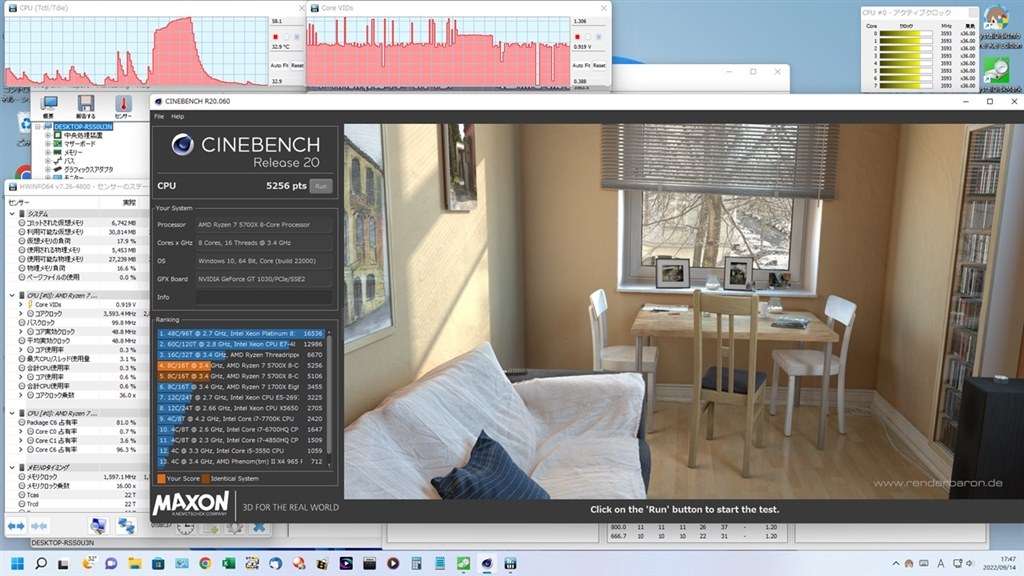This screenshot has width=1024, height=576.
Task: Open Thunderbird from taskbar
Action: [x=275, y=563]
